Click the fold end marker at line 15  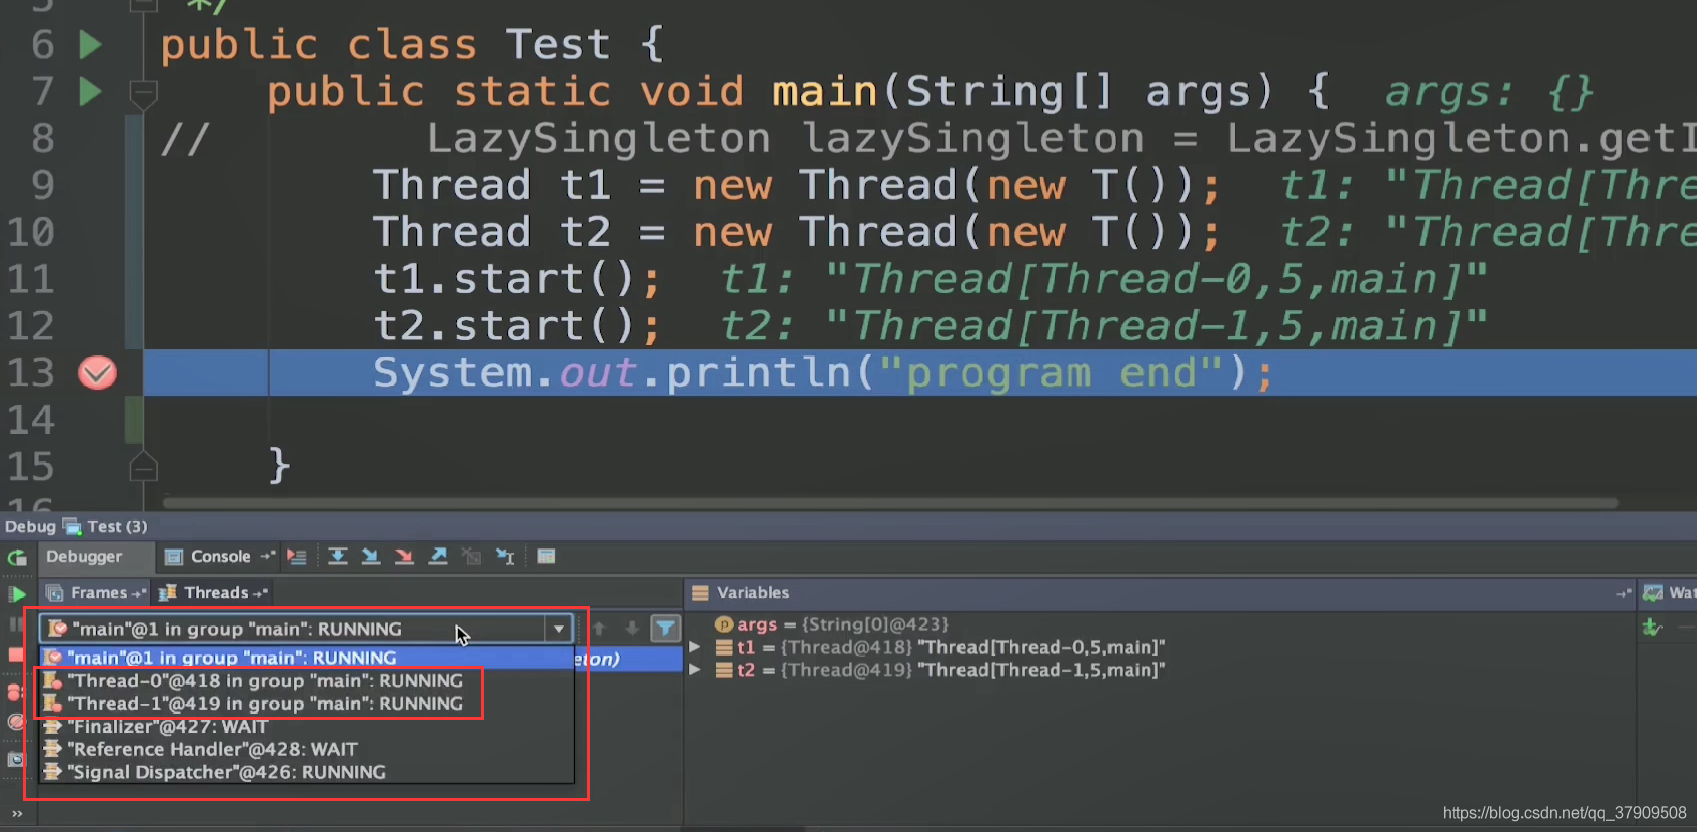coord(143,466)
